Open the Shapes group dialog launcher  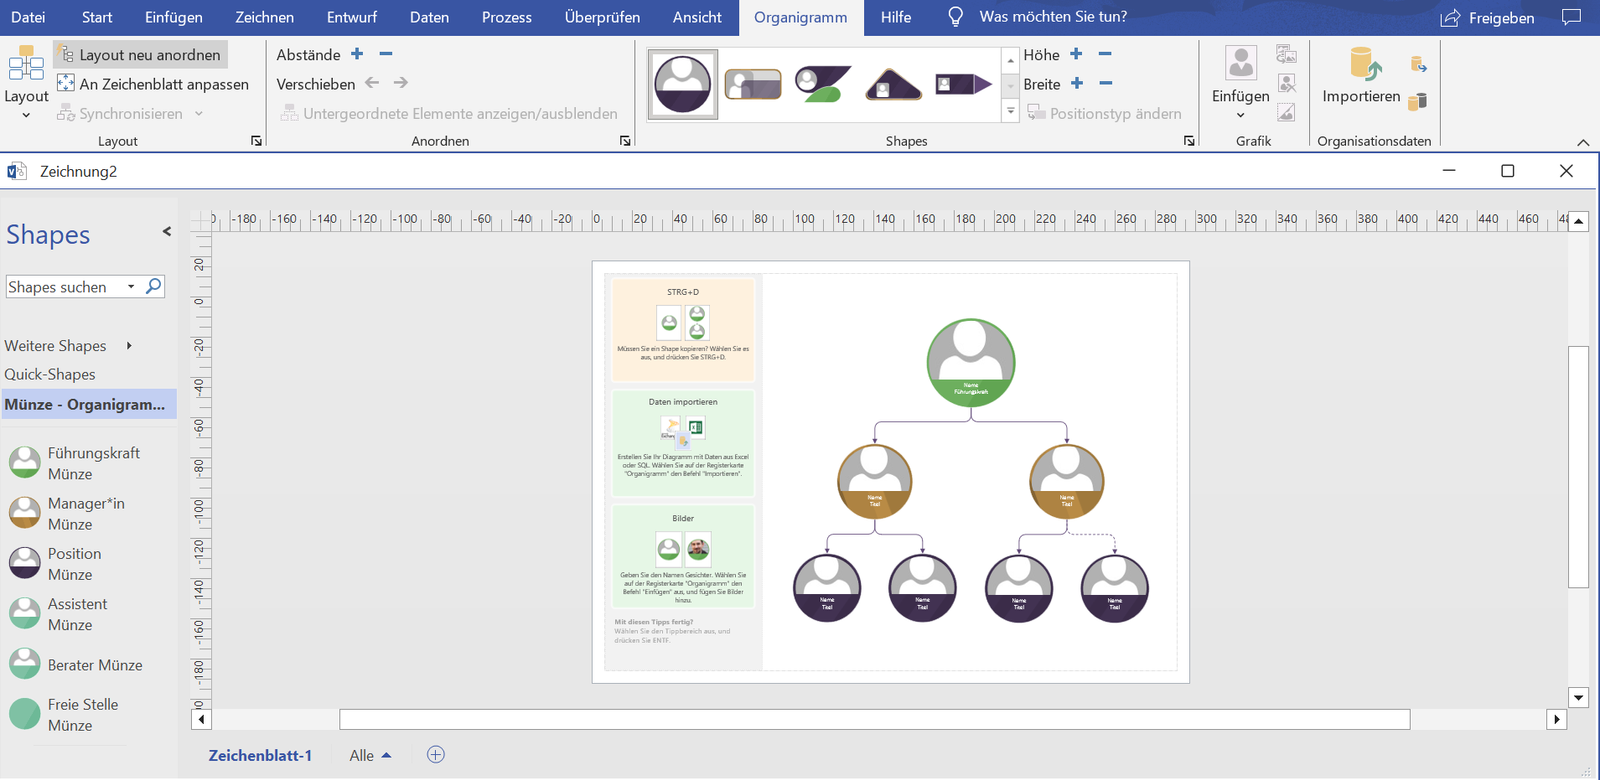(1189, 141)
